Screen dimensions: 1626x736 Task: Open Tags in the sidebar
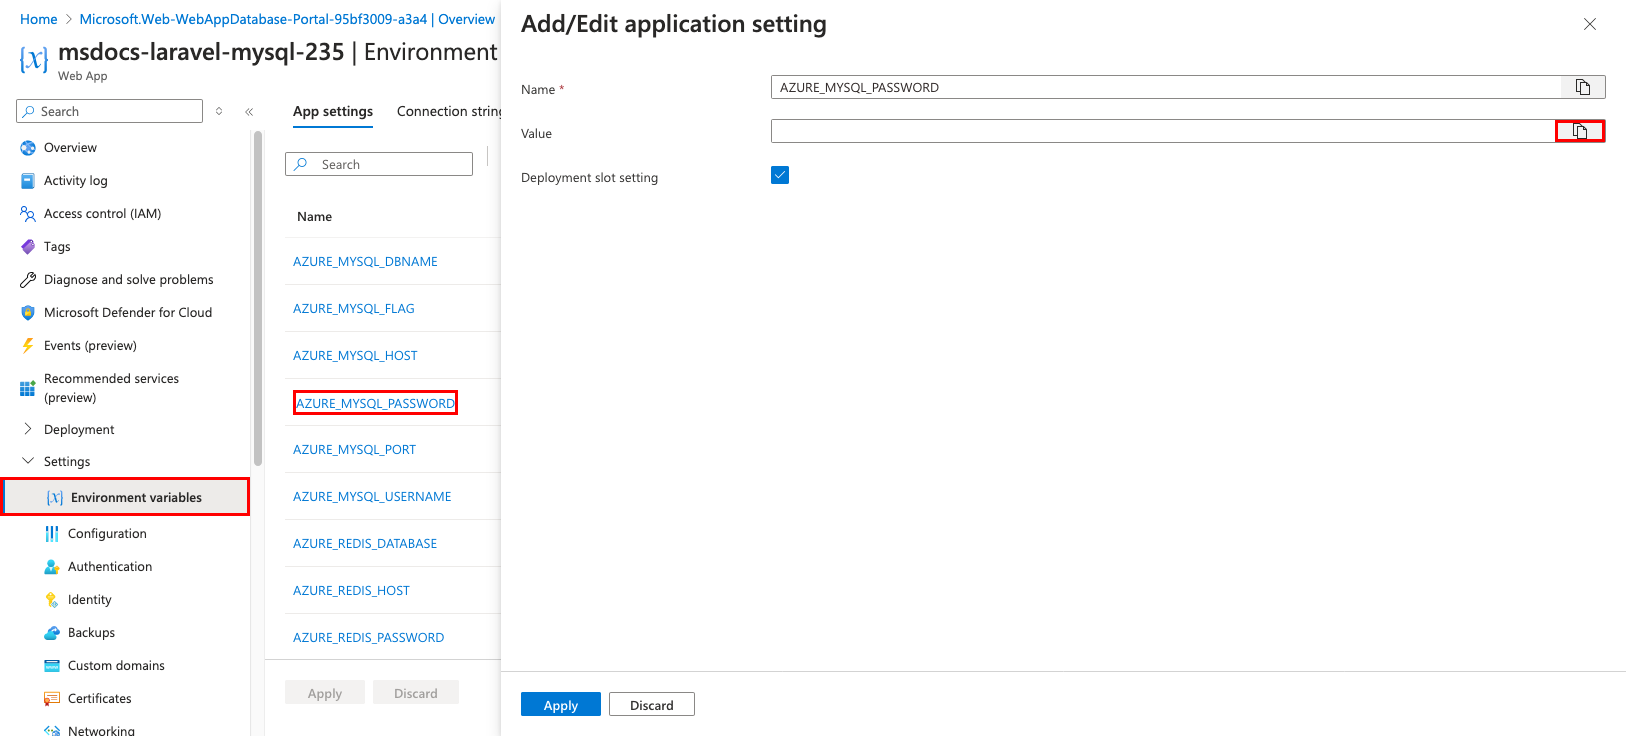click(57, 246)
